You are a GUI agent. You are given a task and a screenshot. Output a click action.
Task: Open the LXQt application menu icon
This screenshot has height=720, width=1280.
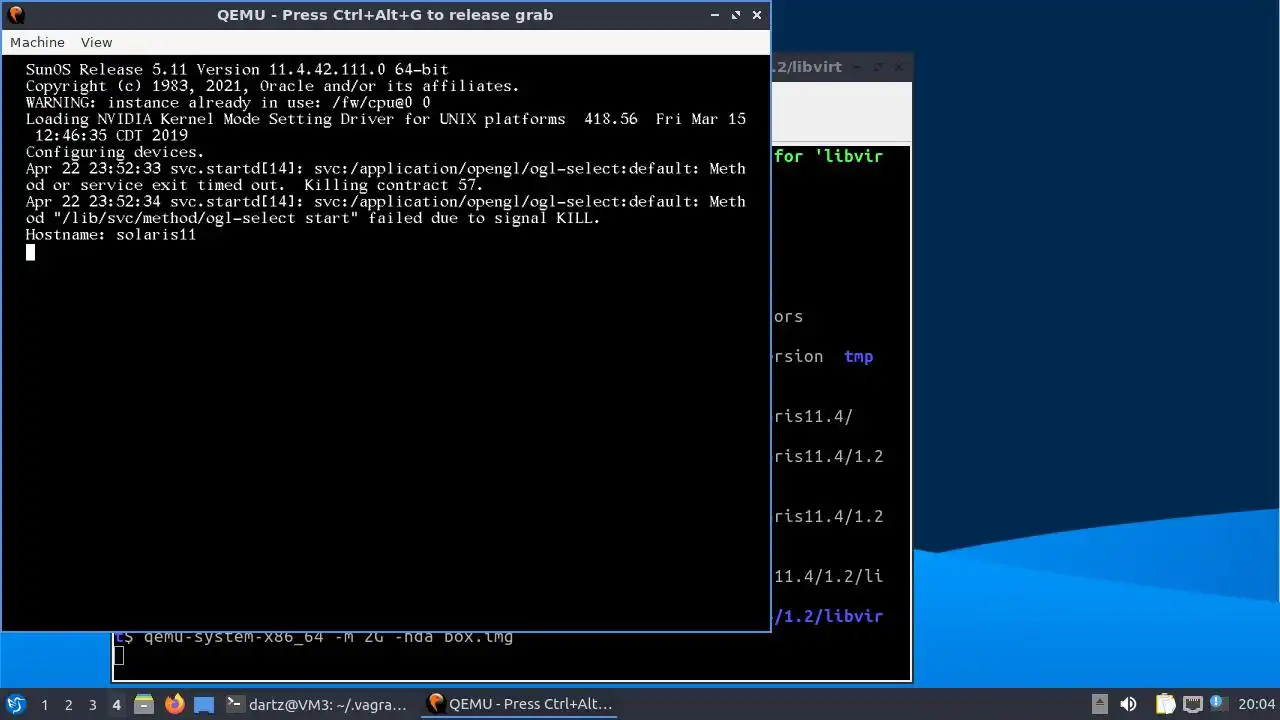(x=15, y=704)
